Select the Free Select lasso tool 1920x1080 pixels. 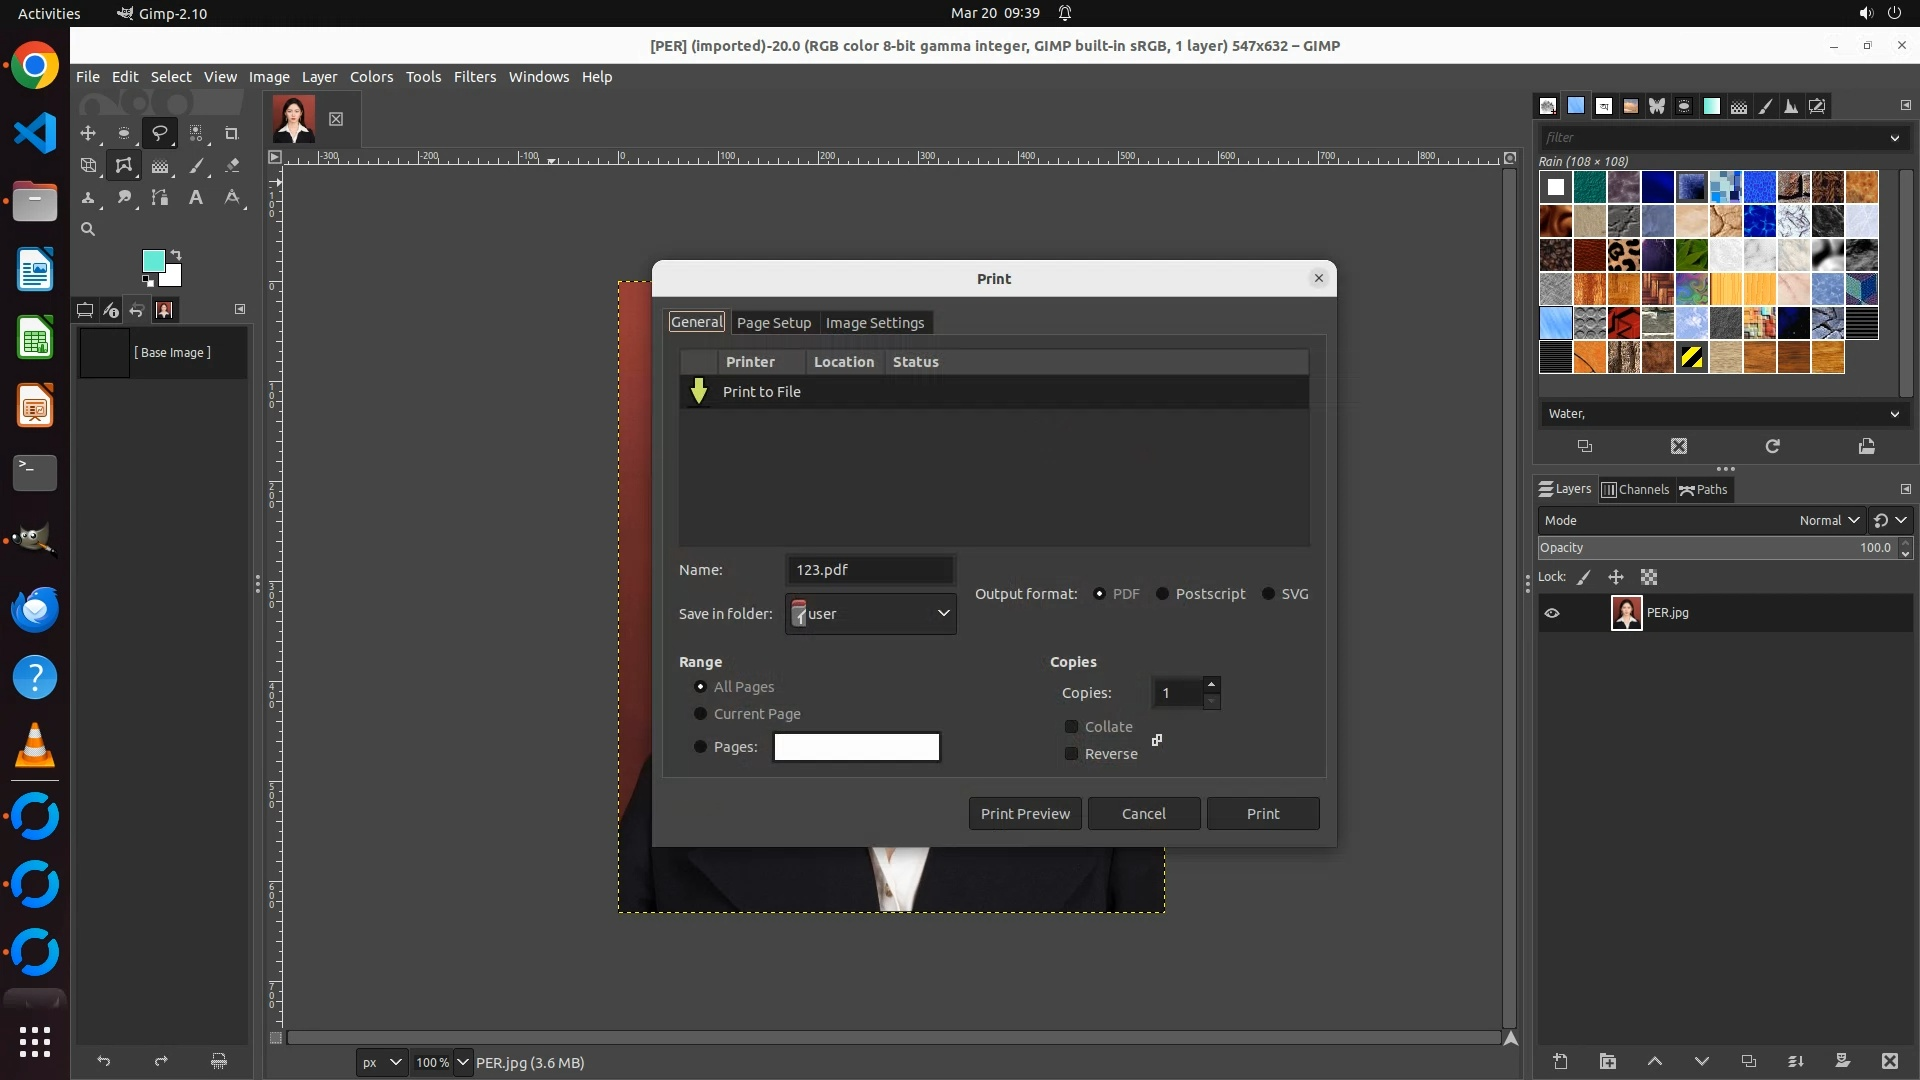point(159,133)
